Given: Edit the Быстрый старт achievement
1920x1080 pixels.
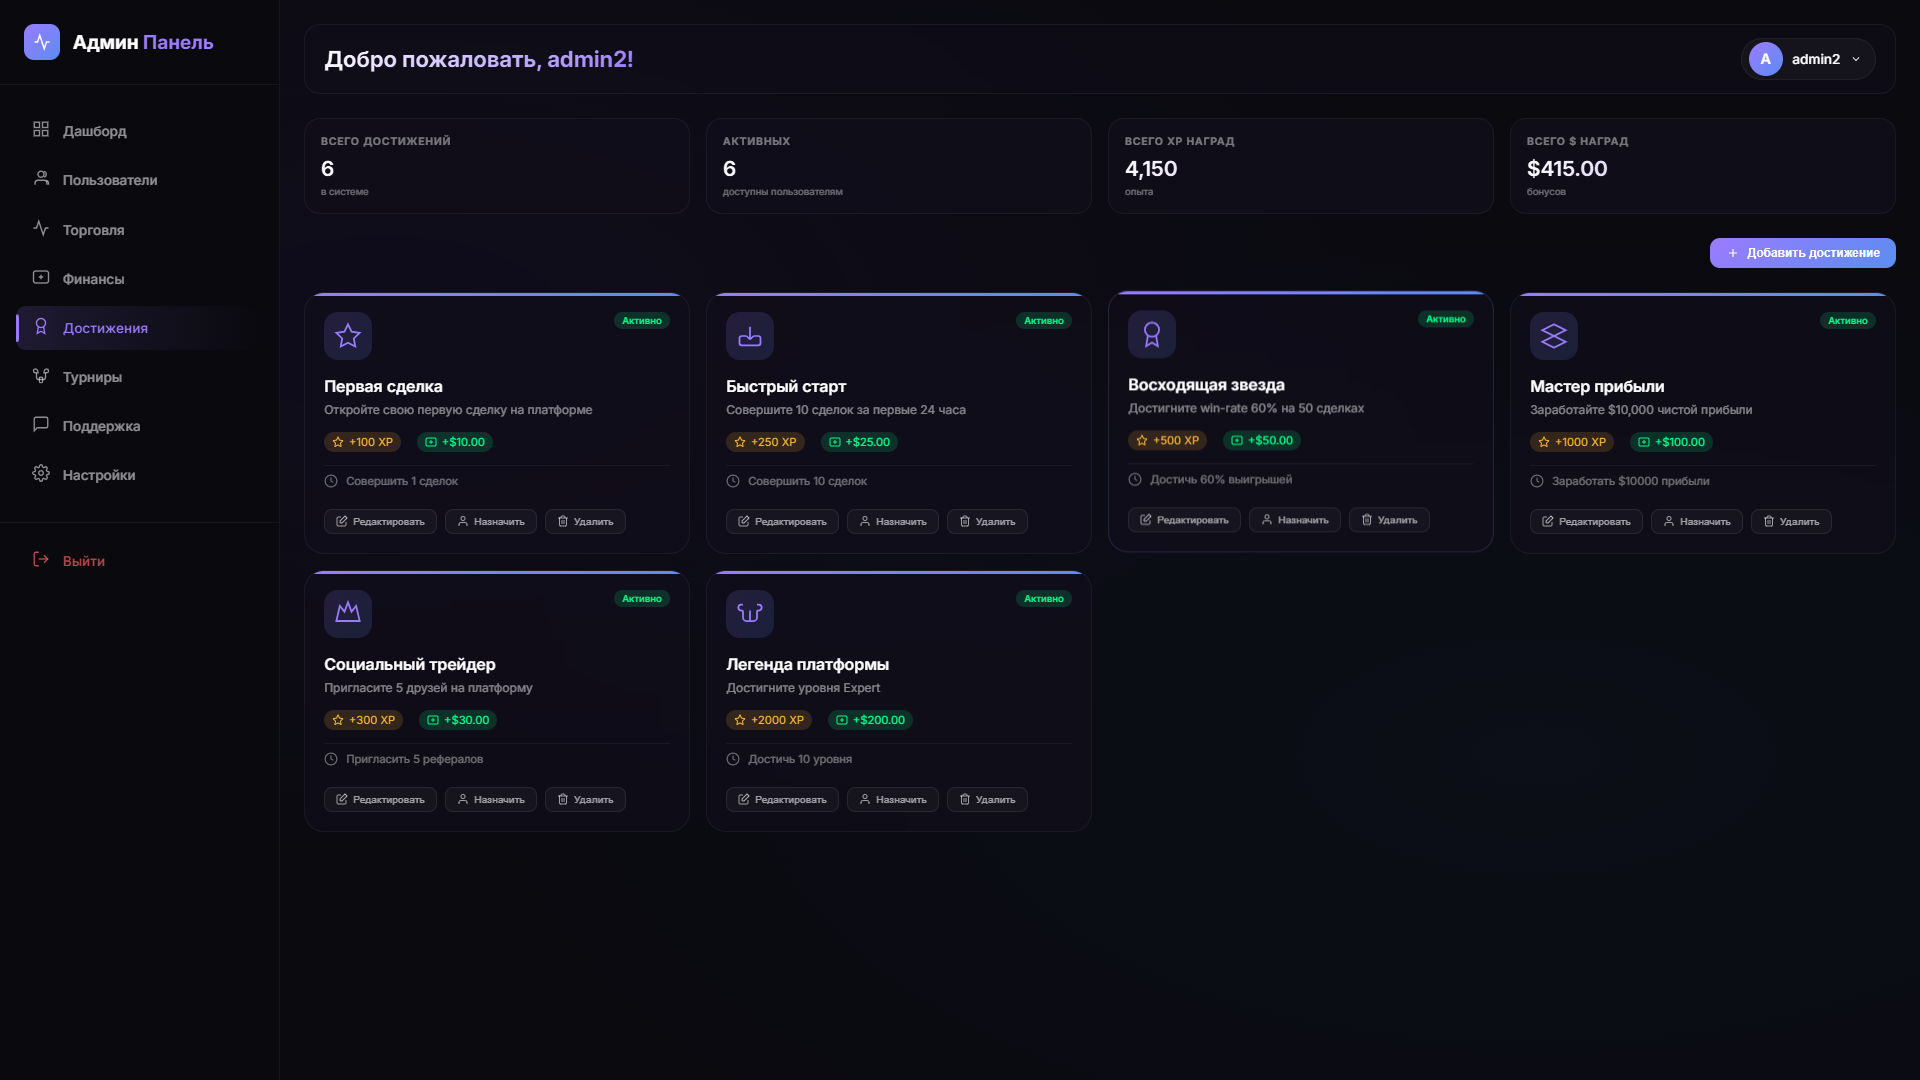Looking at the screenshot, I should pyautogui.click(x=782, y=522).
